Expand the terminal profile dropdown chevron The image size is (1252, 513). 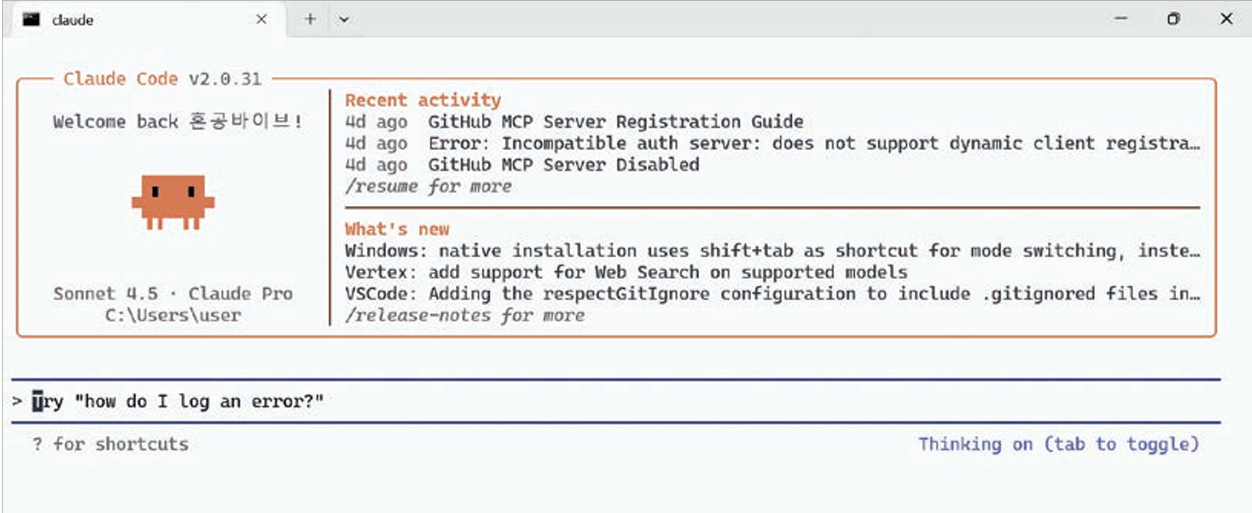343,19
